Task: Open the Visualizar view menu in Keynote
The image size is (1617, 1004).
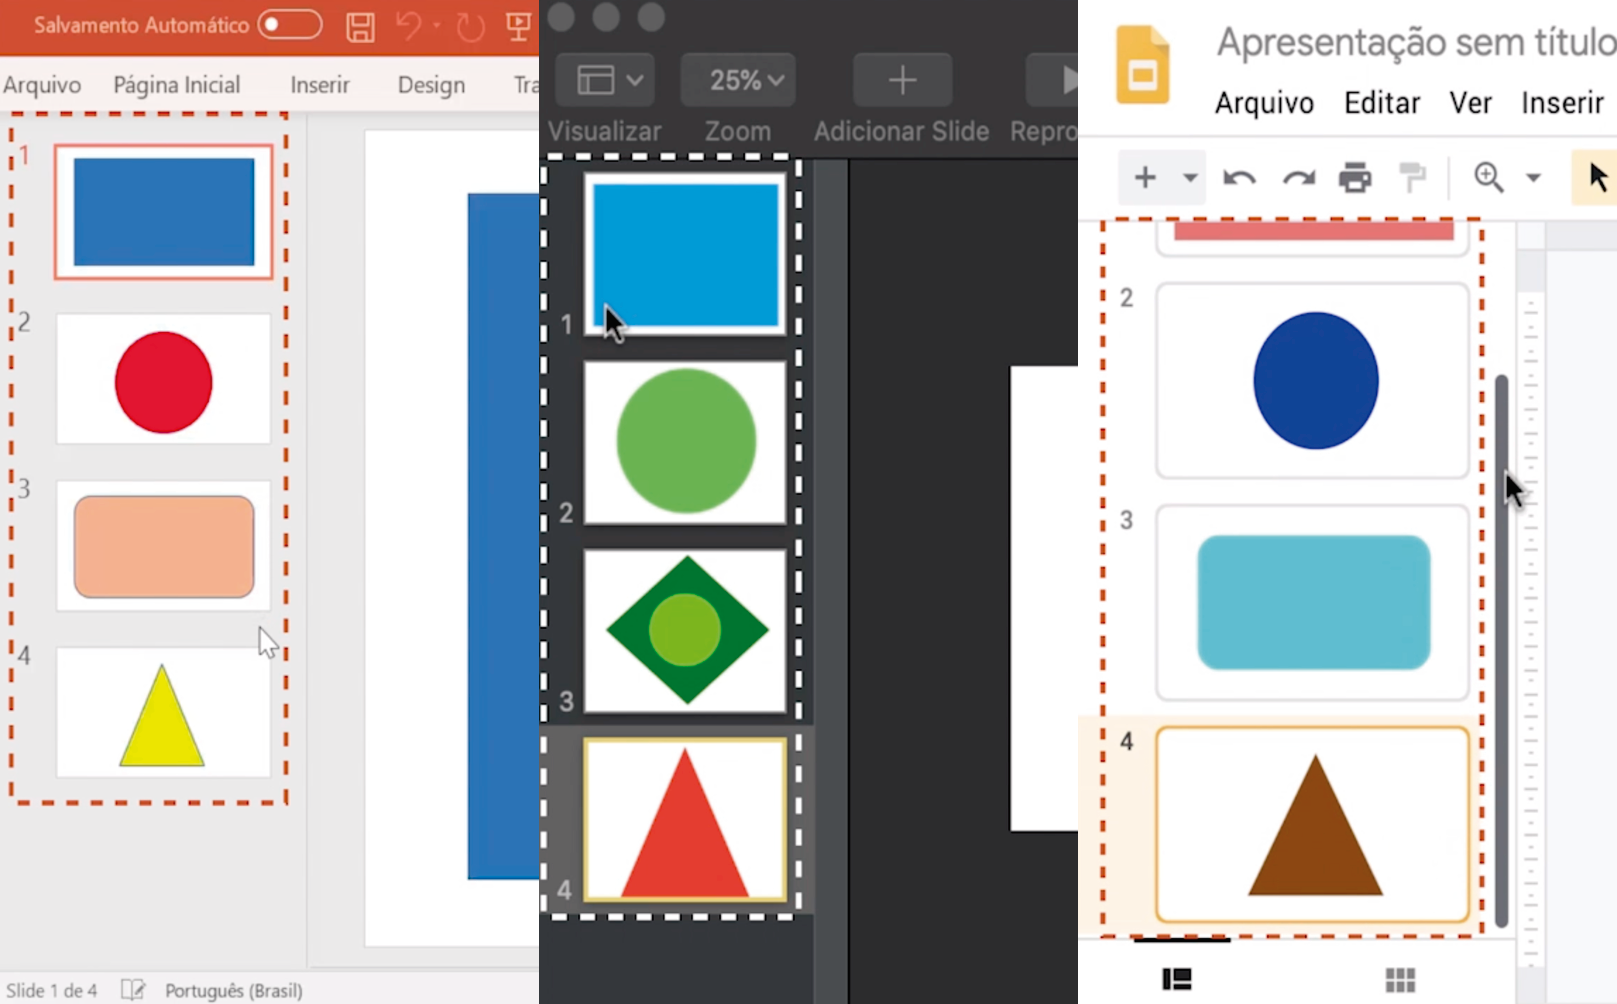Action: pos(605,80)
